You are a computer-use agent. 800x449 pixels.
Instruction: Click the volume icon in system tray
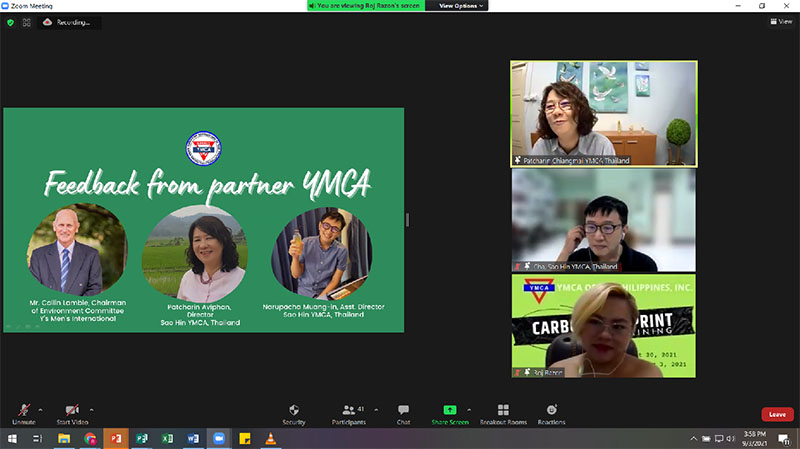pos(731,438)
